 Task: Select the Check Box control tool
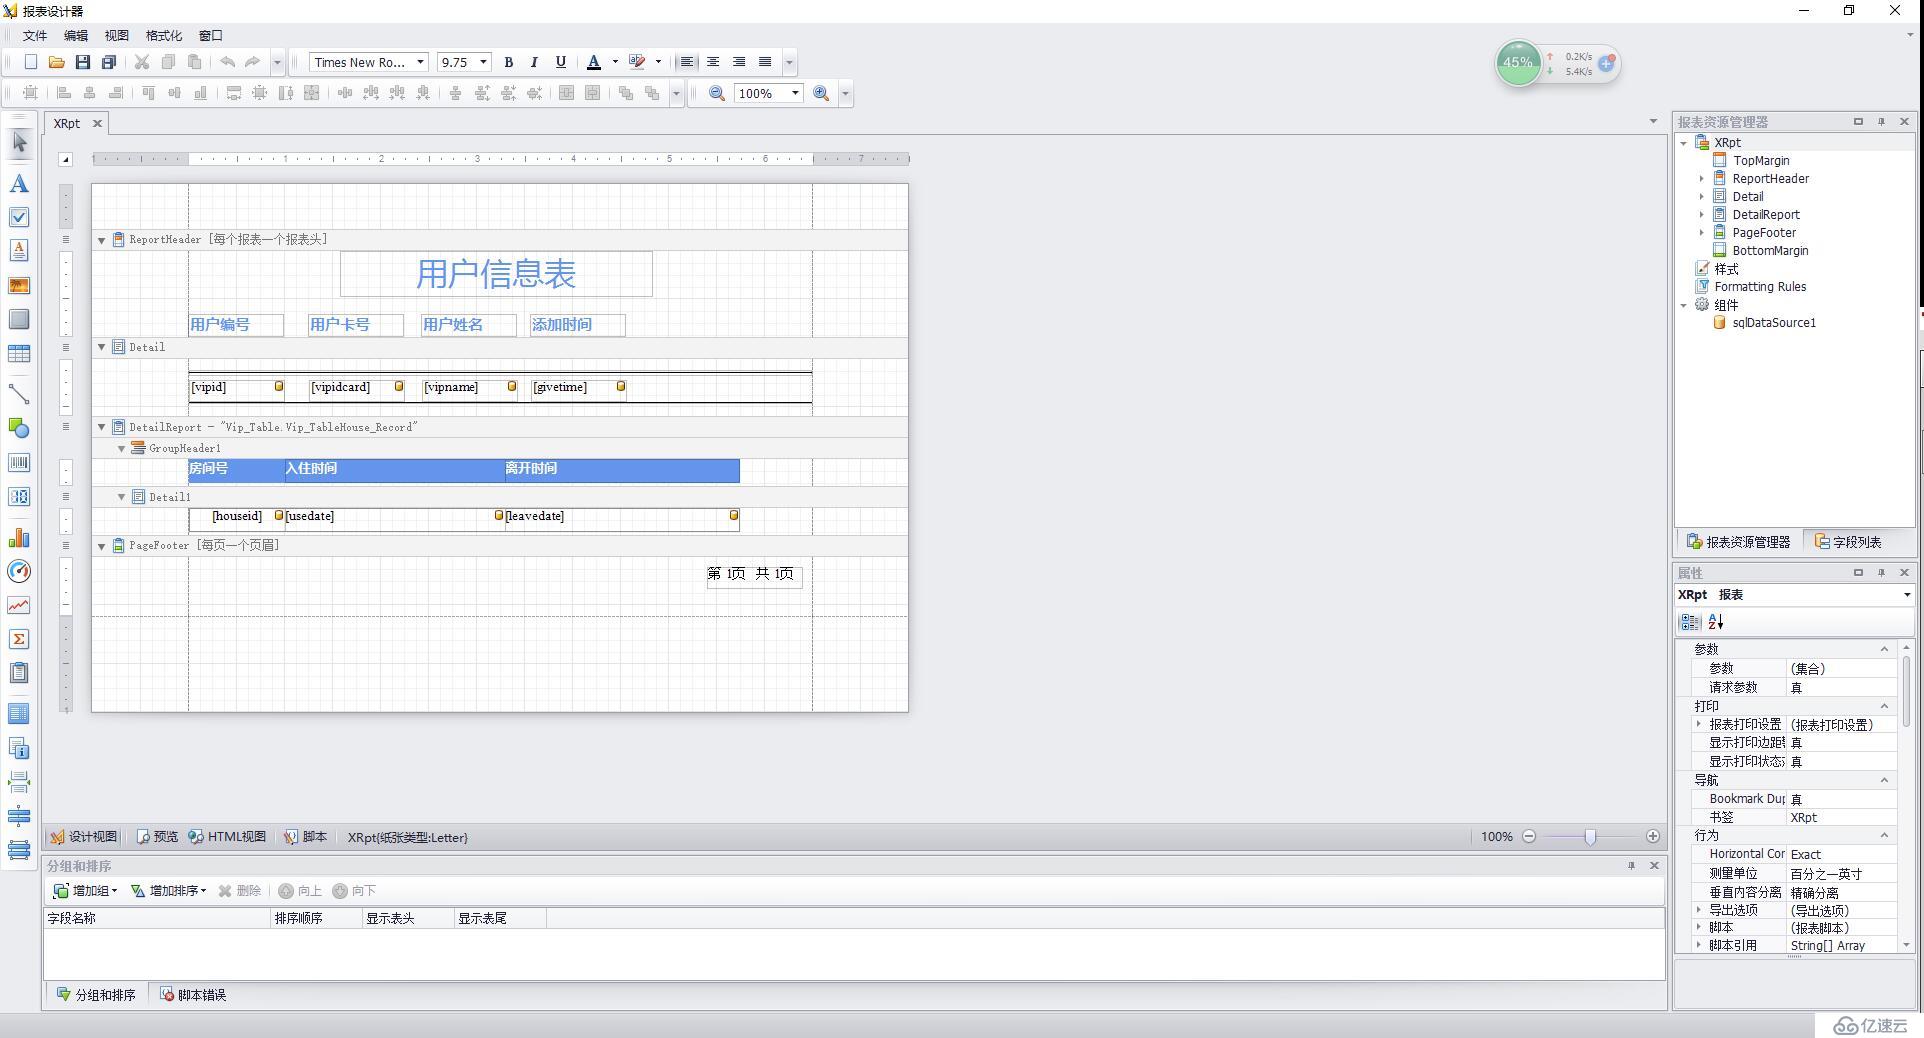[x=19, y=217]
